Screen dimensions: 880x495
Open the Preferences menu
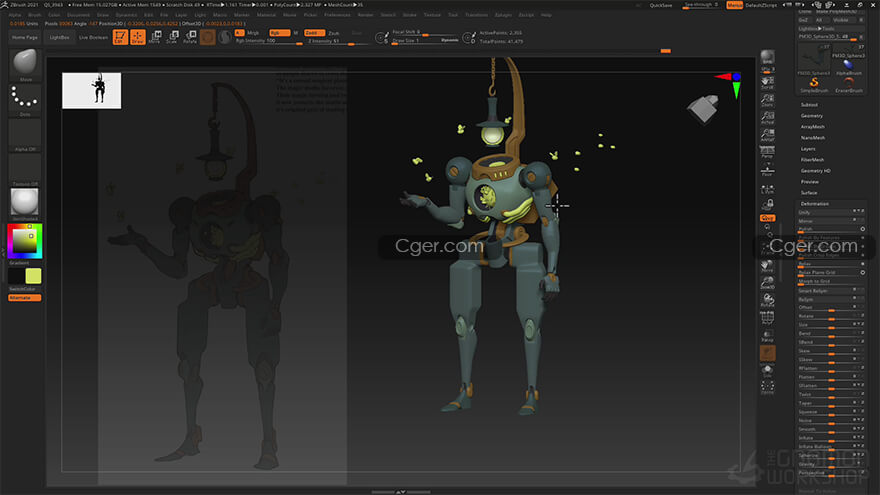[337, 15]
